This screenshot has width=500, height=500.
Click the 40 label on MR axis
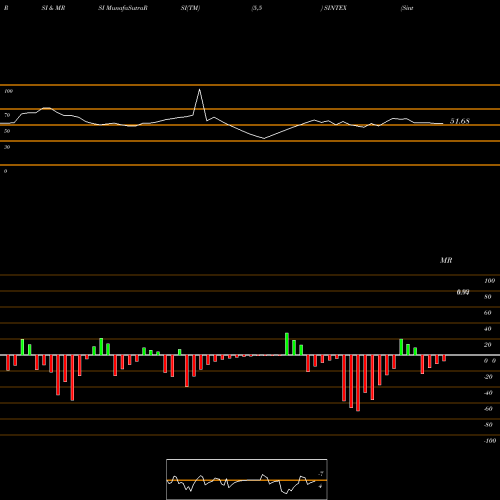click(488, 329)
